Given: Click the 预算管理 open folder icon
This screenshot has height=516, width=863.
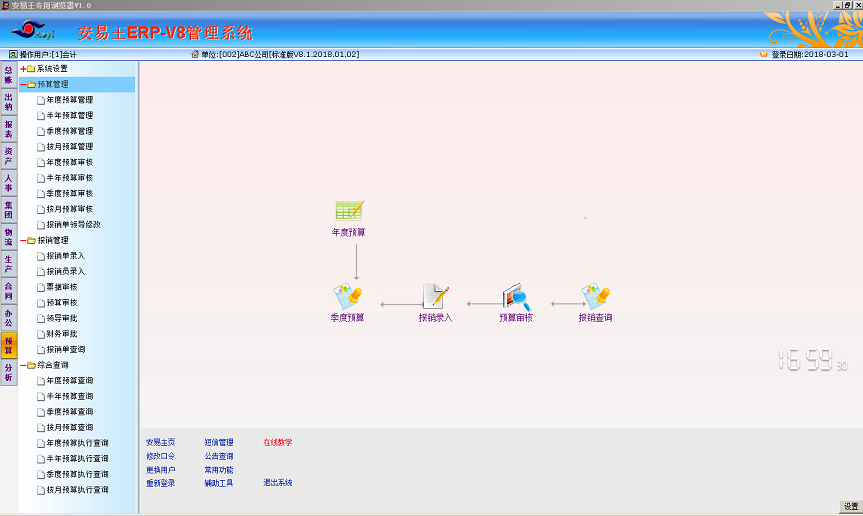Looking at the screenshot, I should point(31,84).
